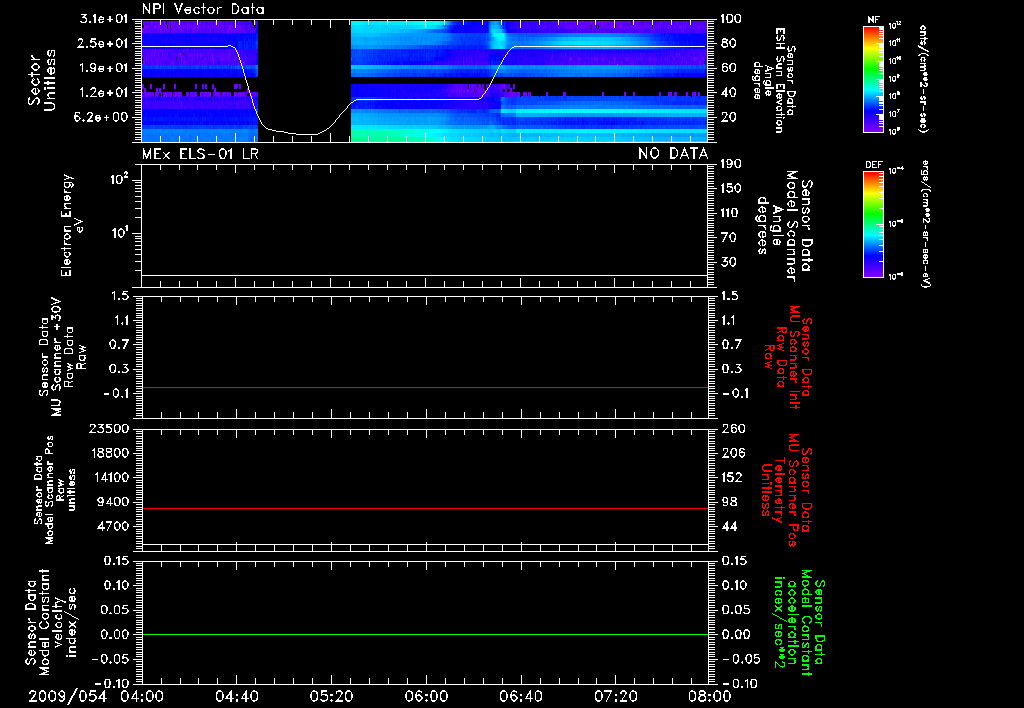Click the 'Electron Energy eV' axis label
Image resolution: width=1024 pixels, height=708 pixels.
tap(72, 225)
